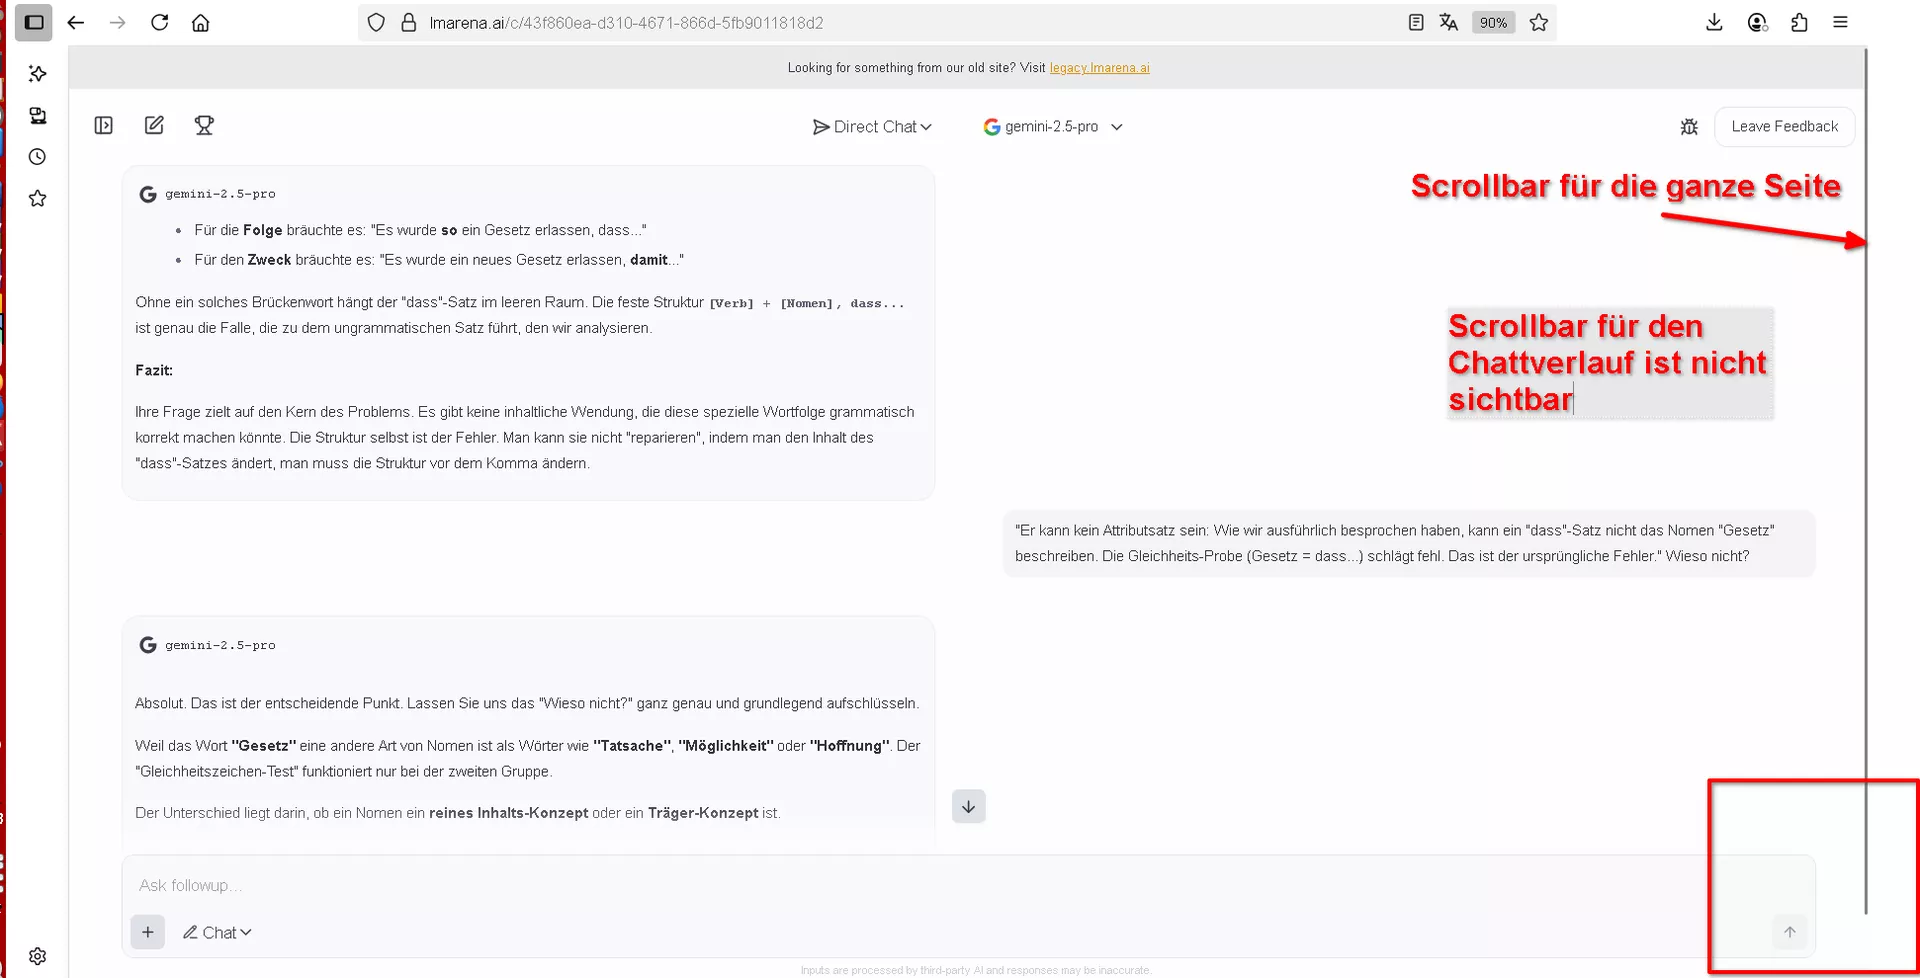The image size is (1920, 978).
Task: Open the legacy.lmarena.ai link
Action: [1099, 68]
